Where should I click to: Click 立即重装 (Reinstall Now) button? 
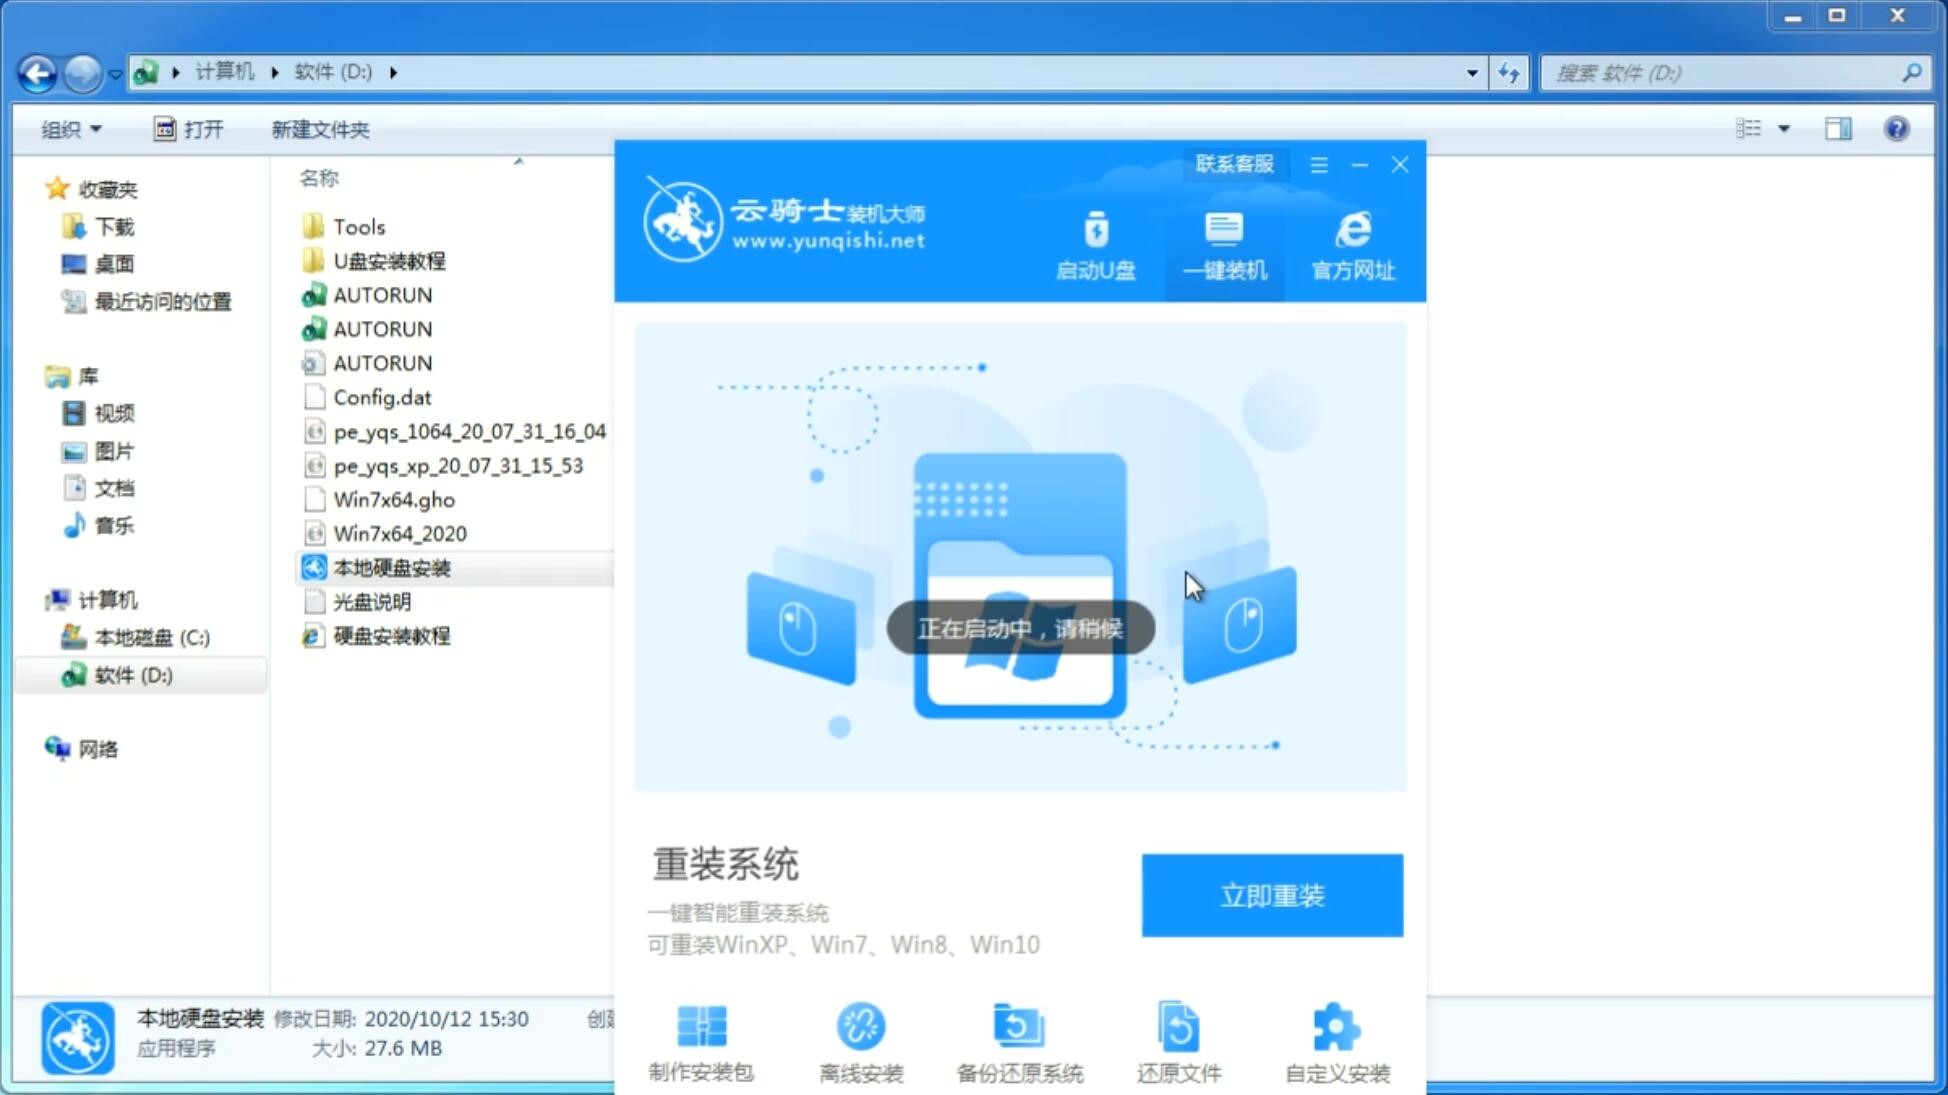(1272, 894)
